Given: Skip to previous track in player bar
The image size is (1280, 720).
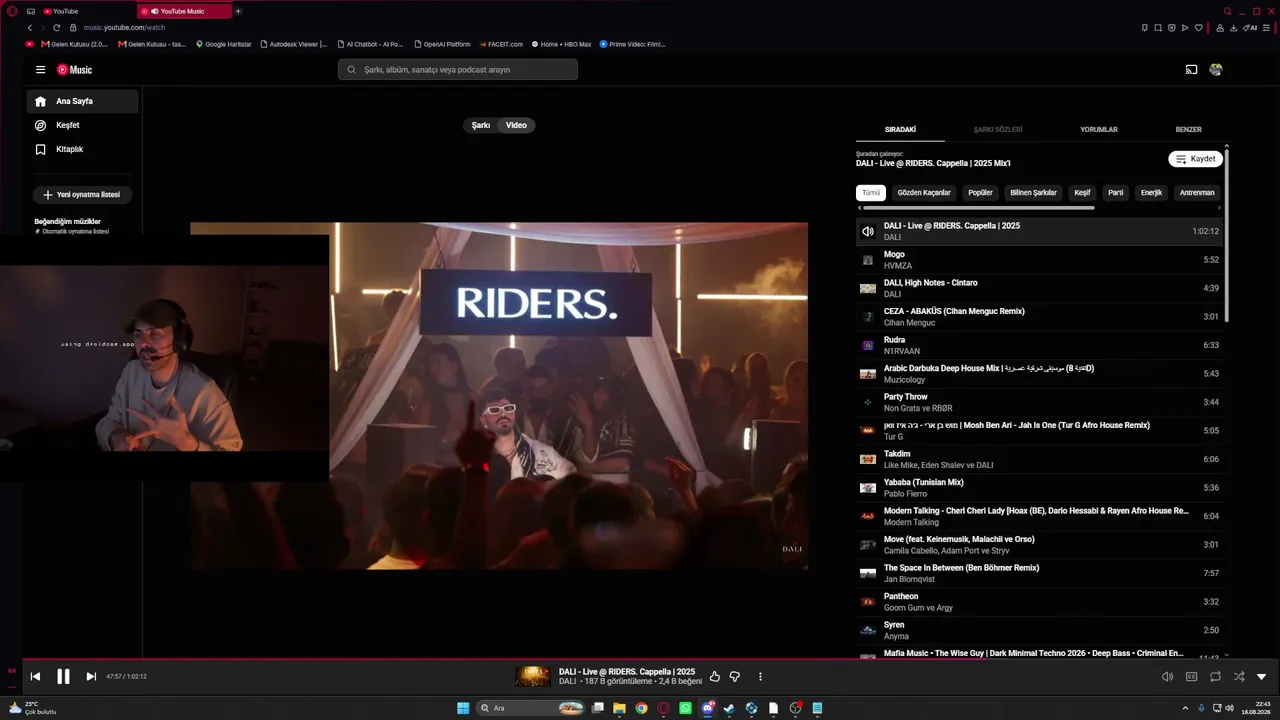Looking at the screenshot, I should 35,677.
